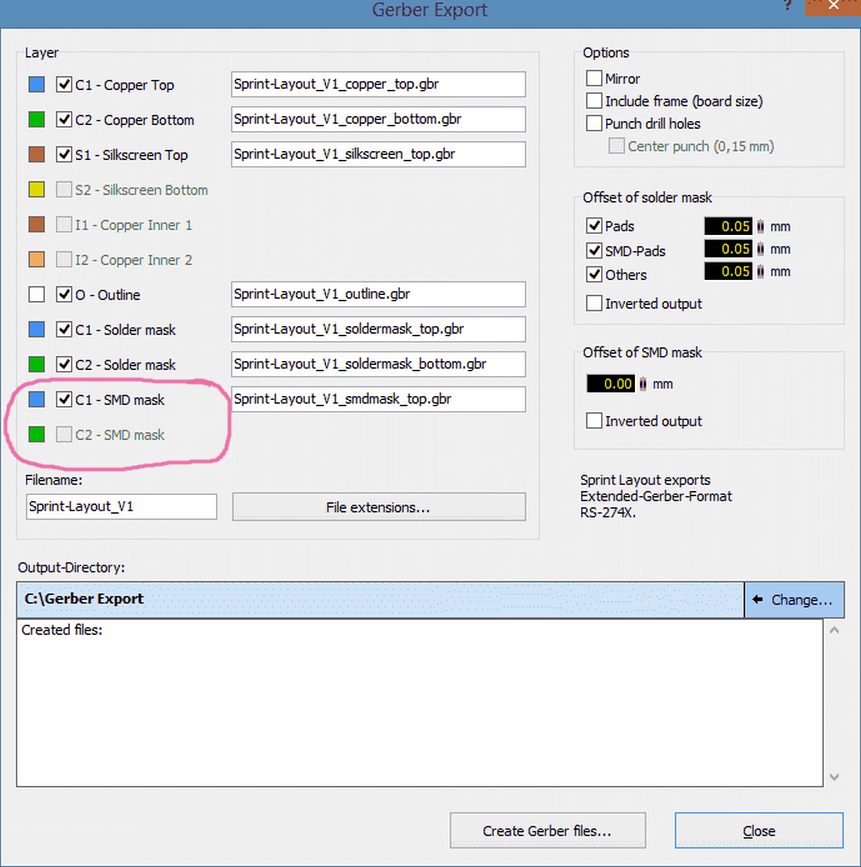Edit the copper_top.gbr filename field
The image size is (861, 867).
click(x=378, y=84)
